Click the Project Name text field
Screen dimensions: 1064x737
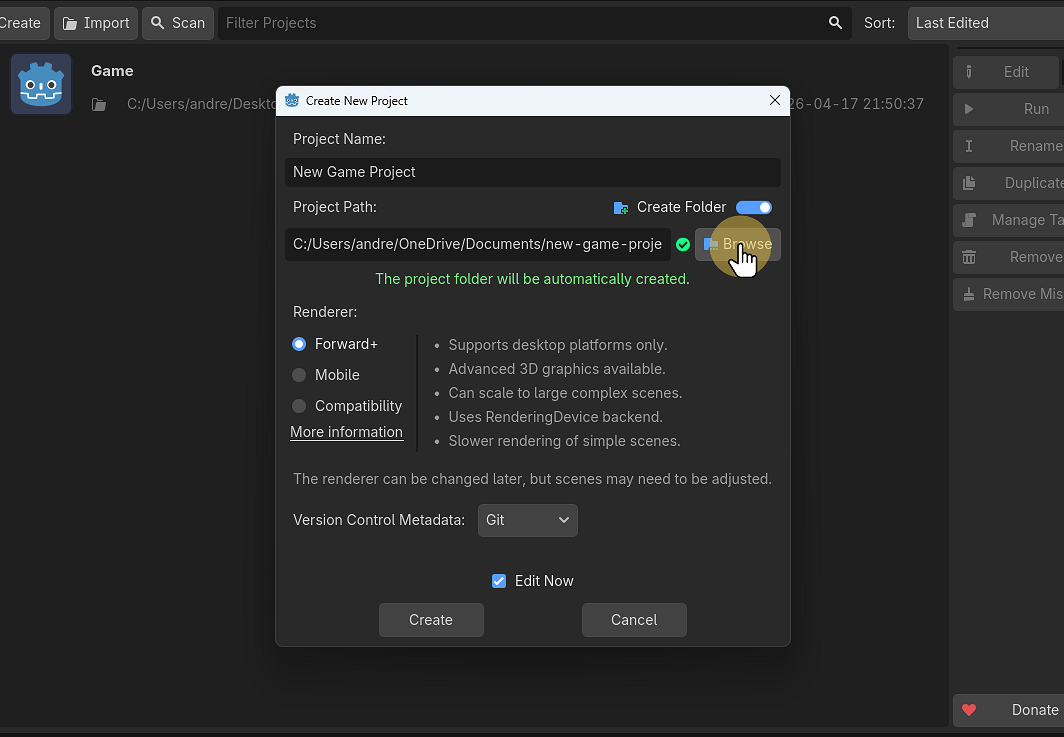pos(532,172)
